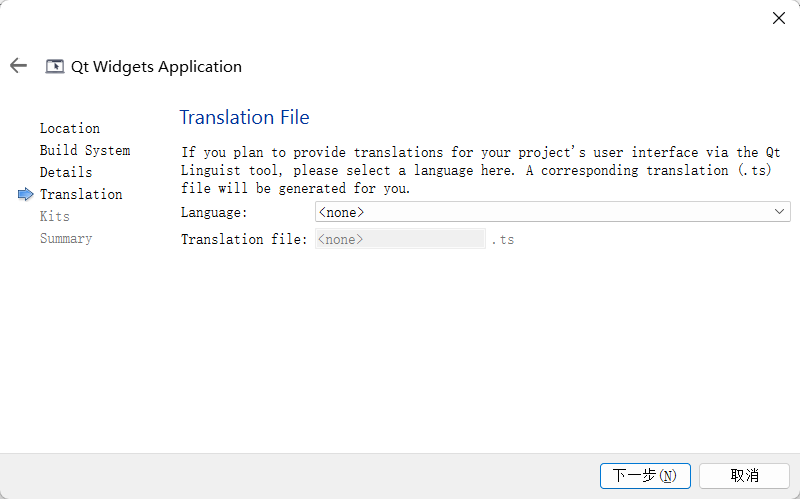The image size is (800, 499).
Task: Click the 取消 cancel button
Action: (x=744, y=476)
